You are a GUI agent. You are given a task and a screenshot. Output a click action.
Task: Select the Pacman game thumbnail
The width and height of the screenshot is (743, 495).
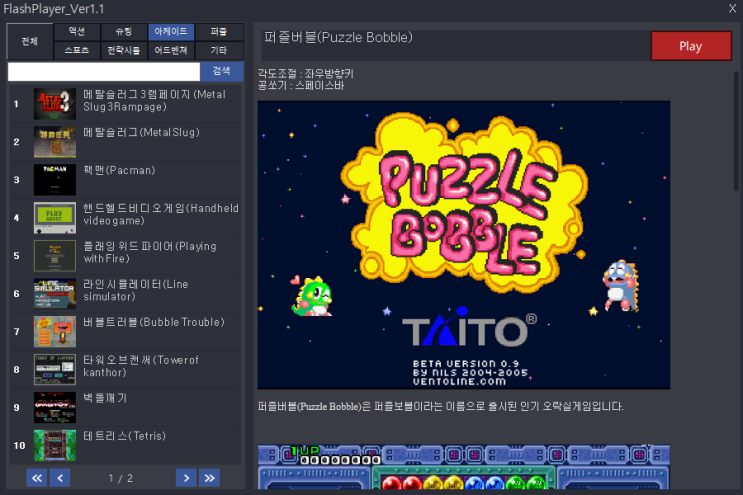[x=55, y=180]
